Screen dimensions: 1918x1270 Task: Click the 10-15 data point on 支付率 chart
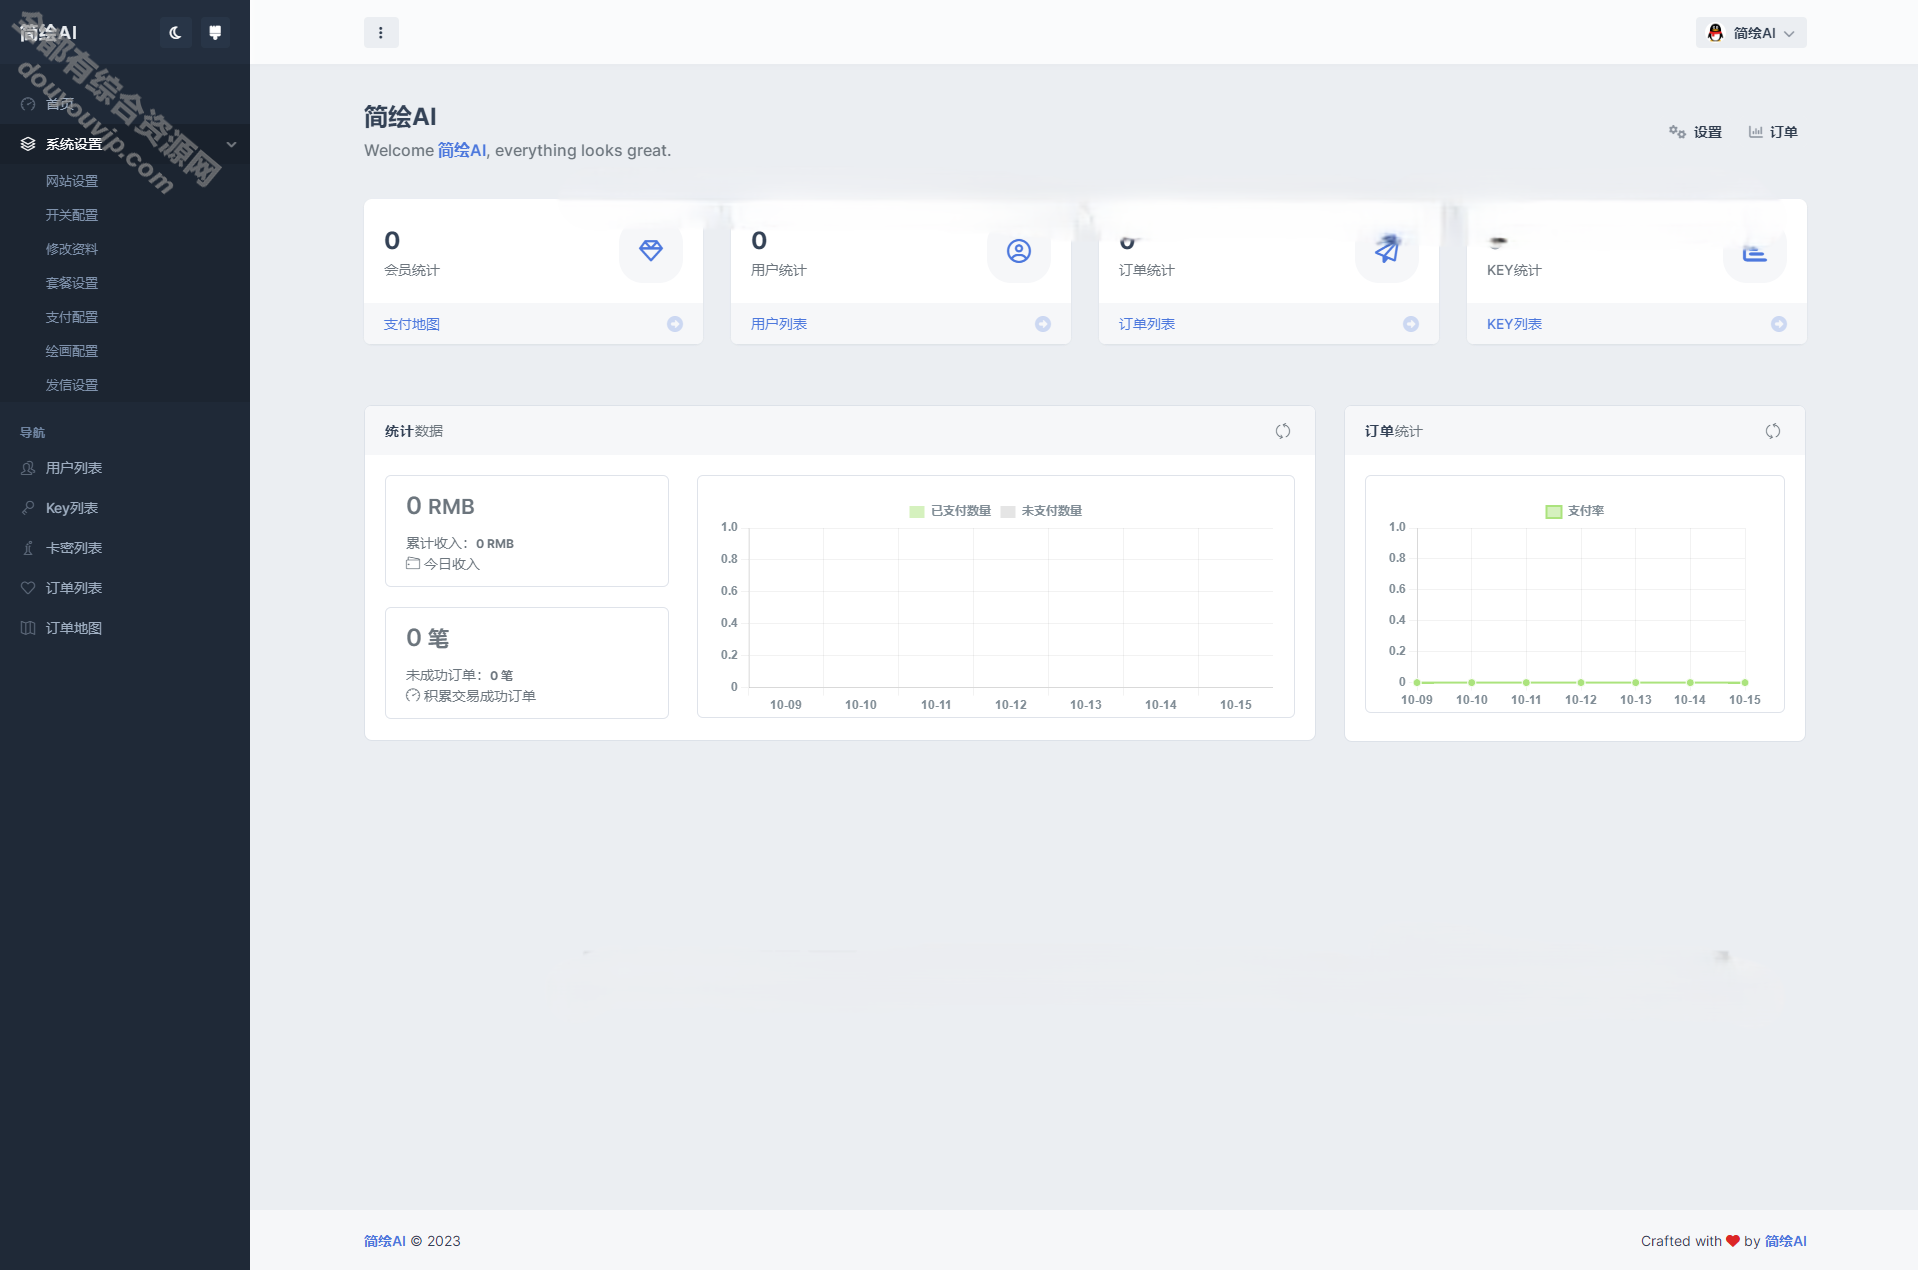click(x=1745, y=682)
